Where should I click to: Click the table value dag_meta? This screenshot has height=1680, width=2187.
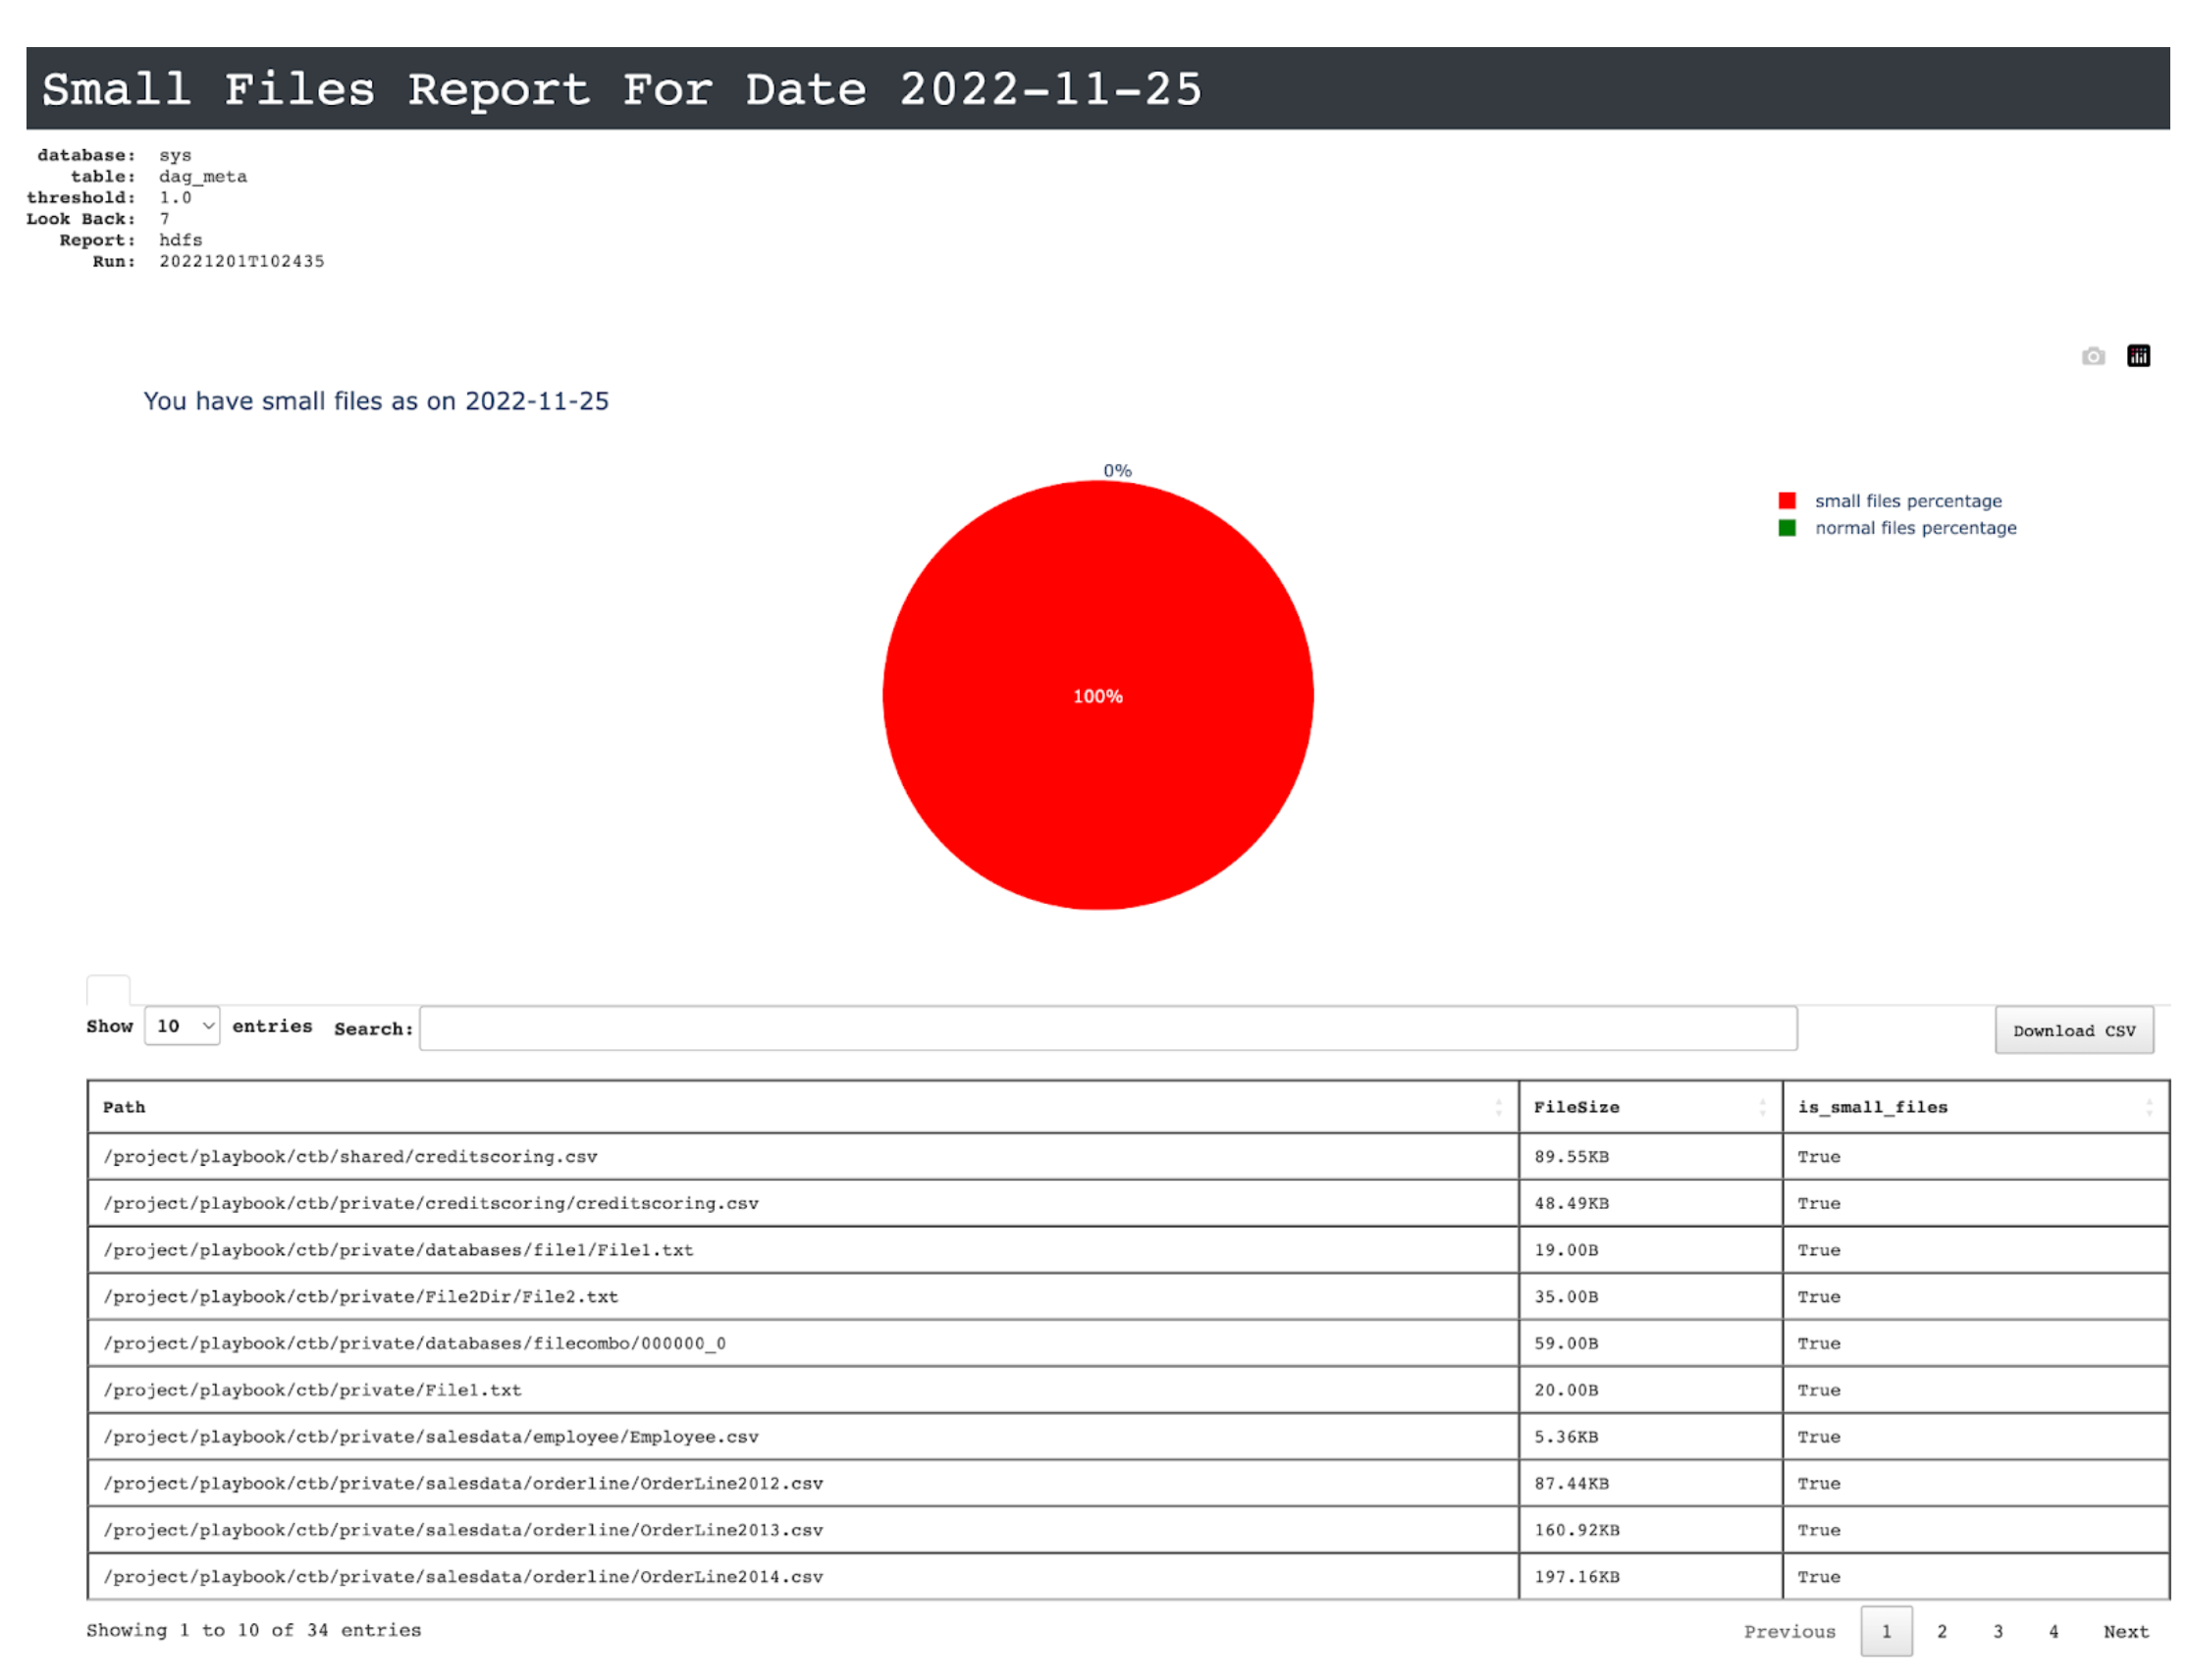tap(203, 177)
